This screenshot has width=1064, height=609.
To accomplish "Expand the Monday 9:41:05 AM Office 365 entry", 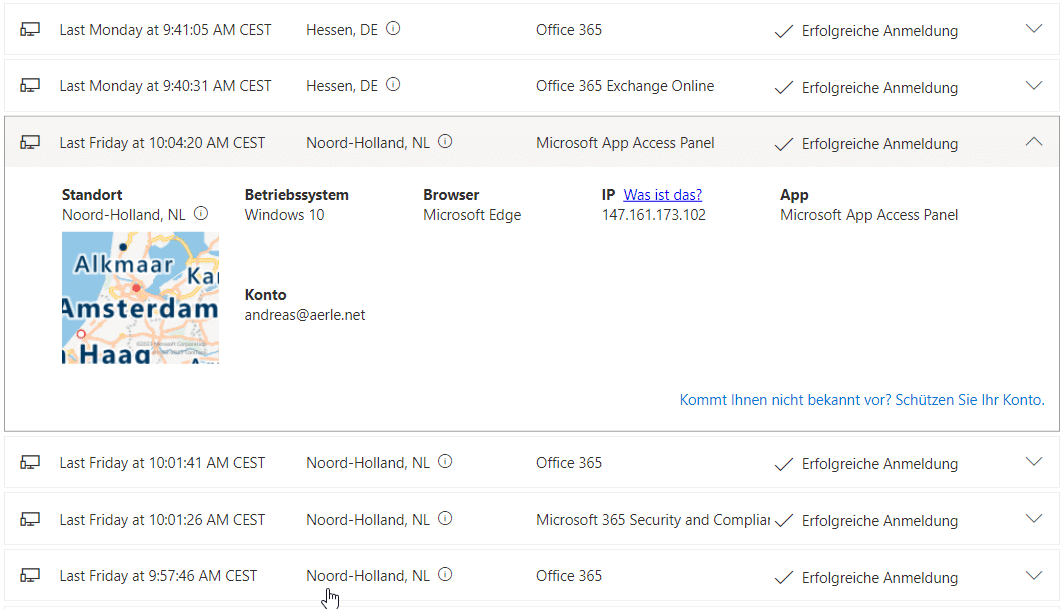I will [1034, 29].
